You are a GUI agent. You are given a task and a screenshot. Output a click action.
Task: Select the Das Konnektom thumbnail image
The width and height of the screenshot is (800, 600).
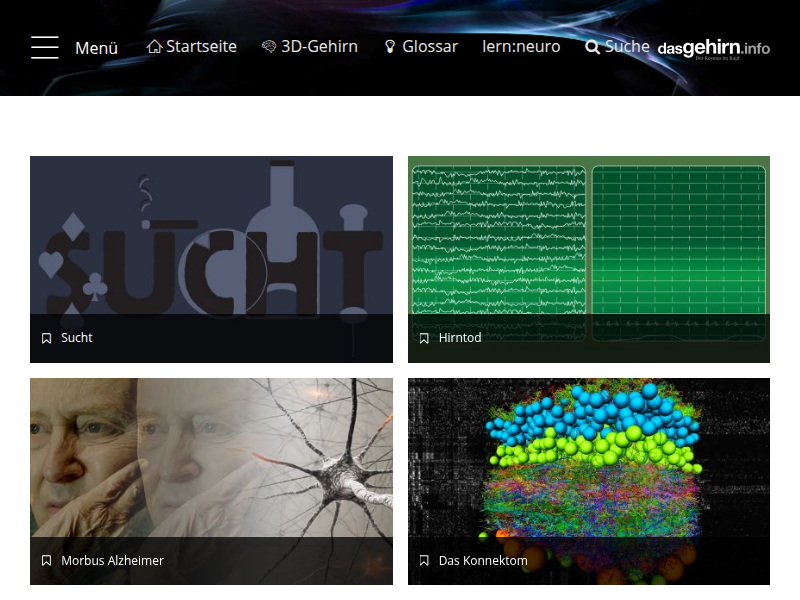pos(589,457)
